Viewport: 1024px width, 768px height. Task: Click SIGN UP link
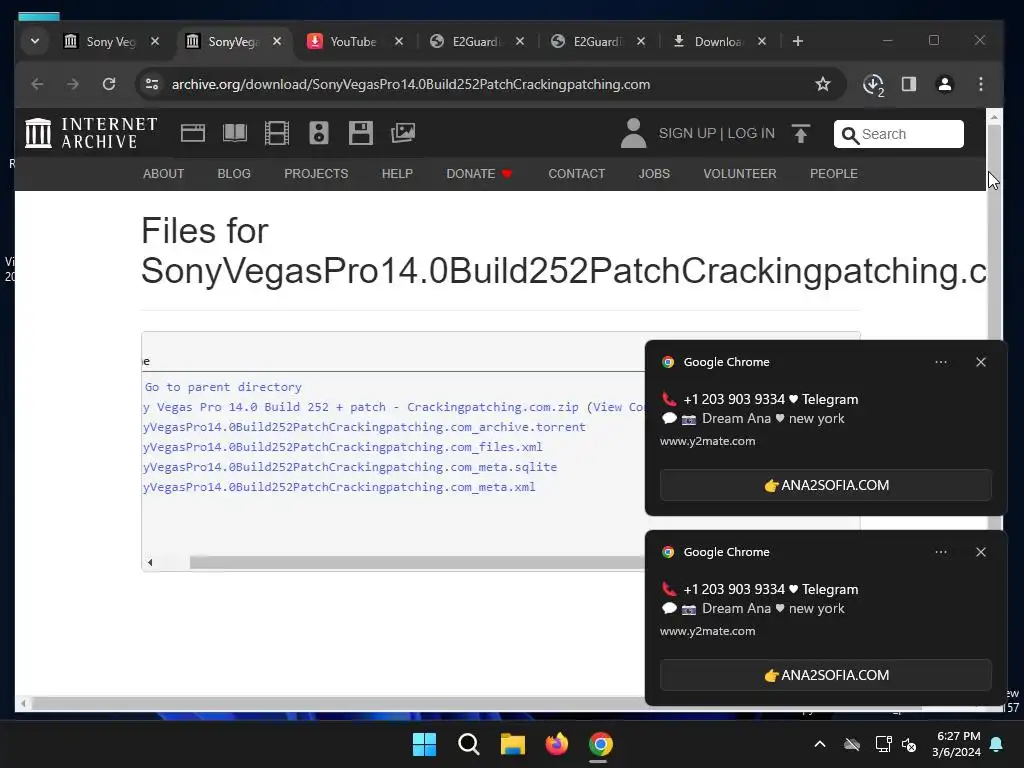(x=687, y=133)
